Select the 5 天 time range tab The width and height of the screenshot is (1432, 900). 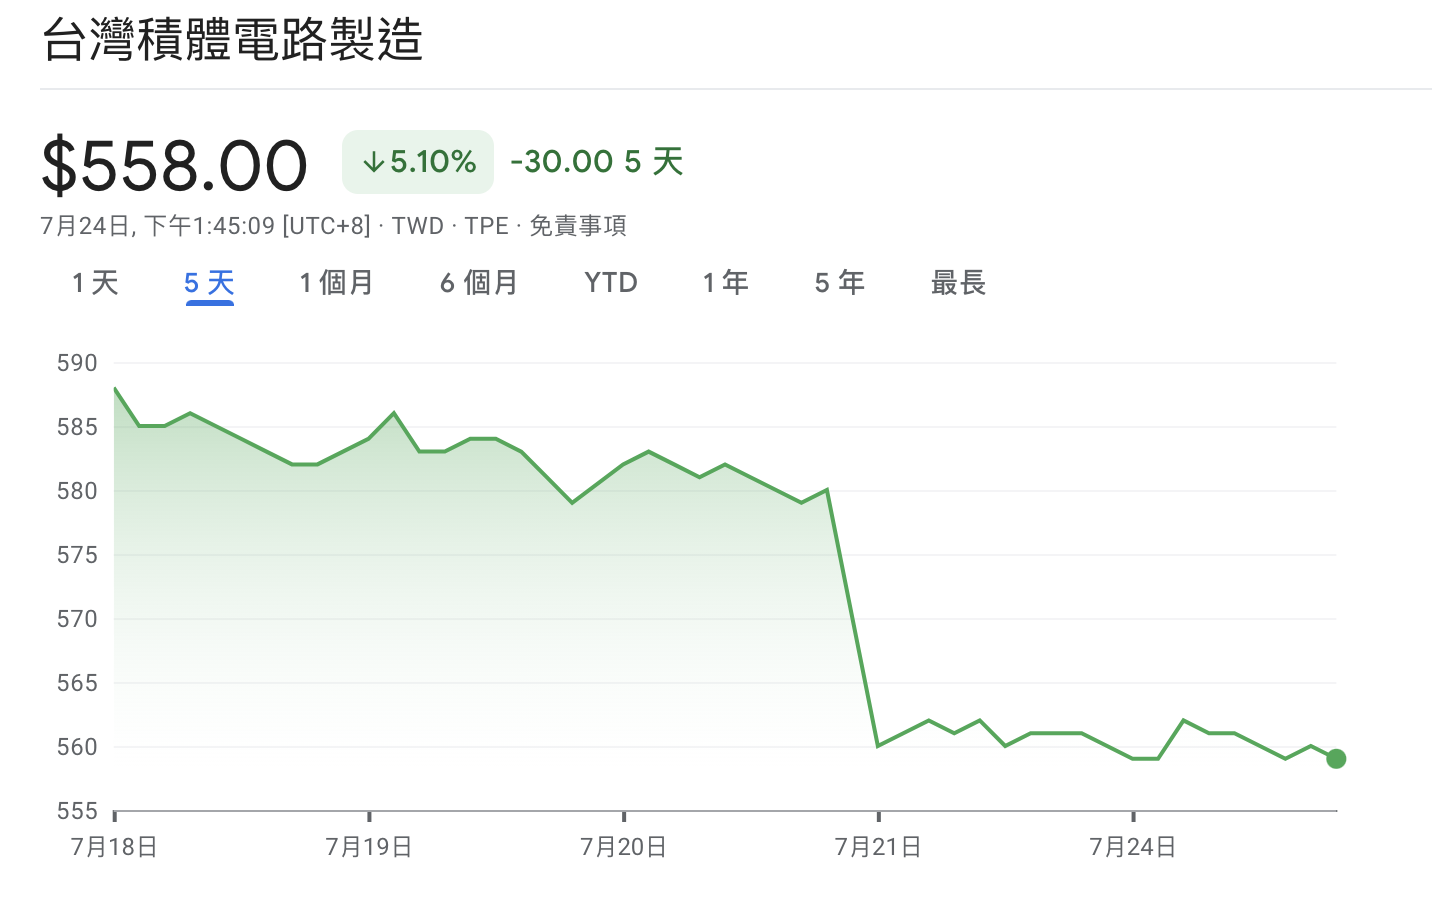tap(209, 283)
